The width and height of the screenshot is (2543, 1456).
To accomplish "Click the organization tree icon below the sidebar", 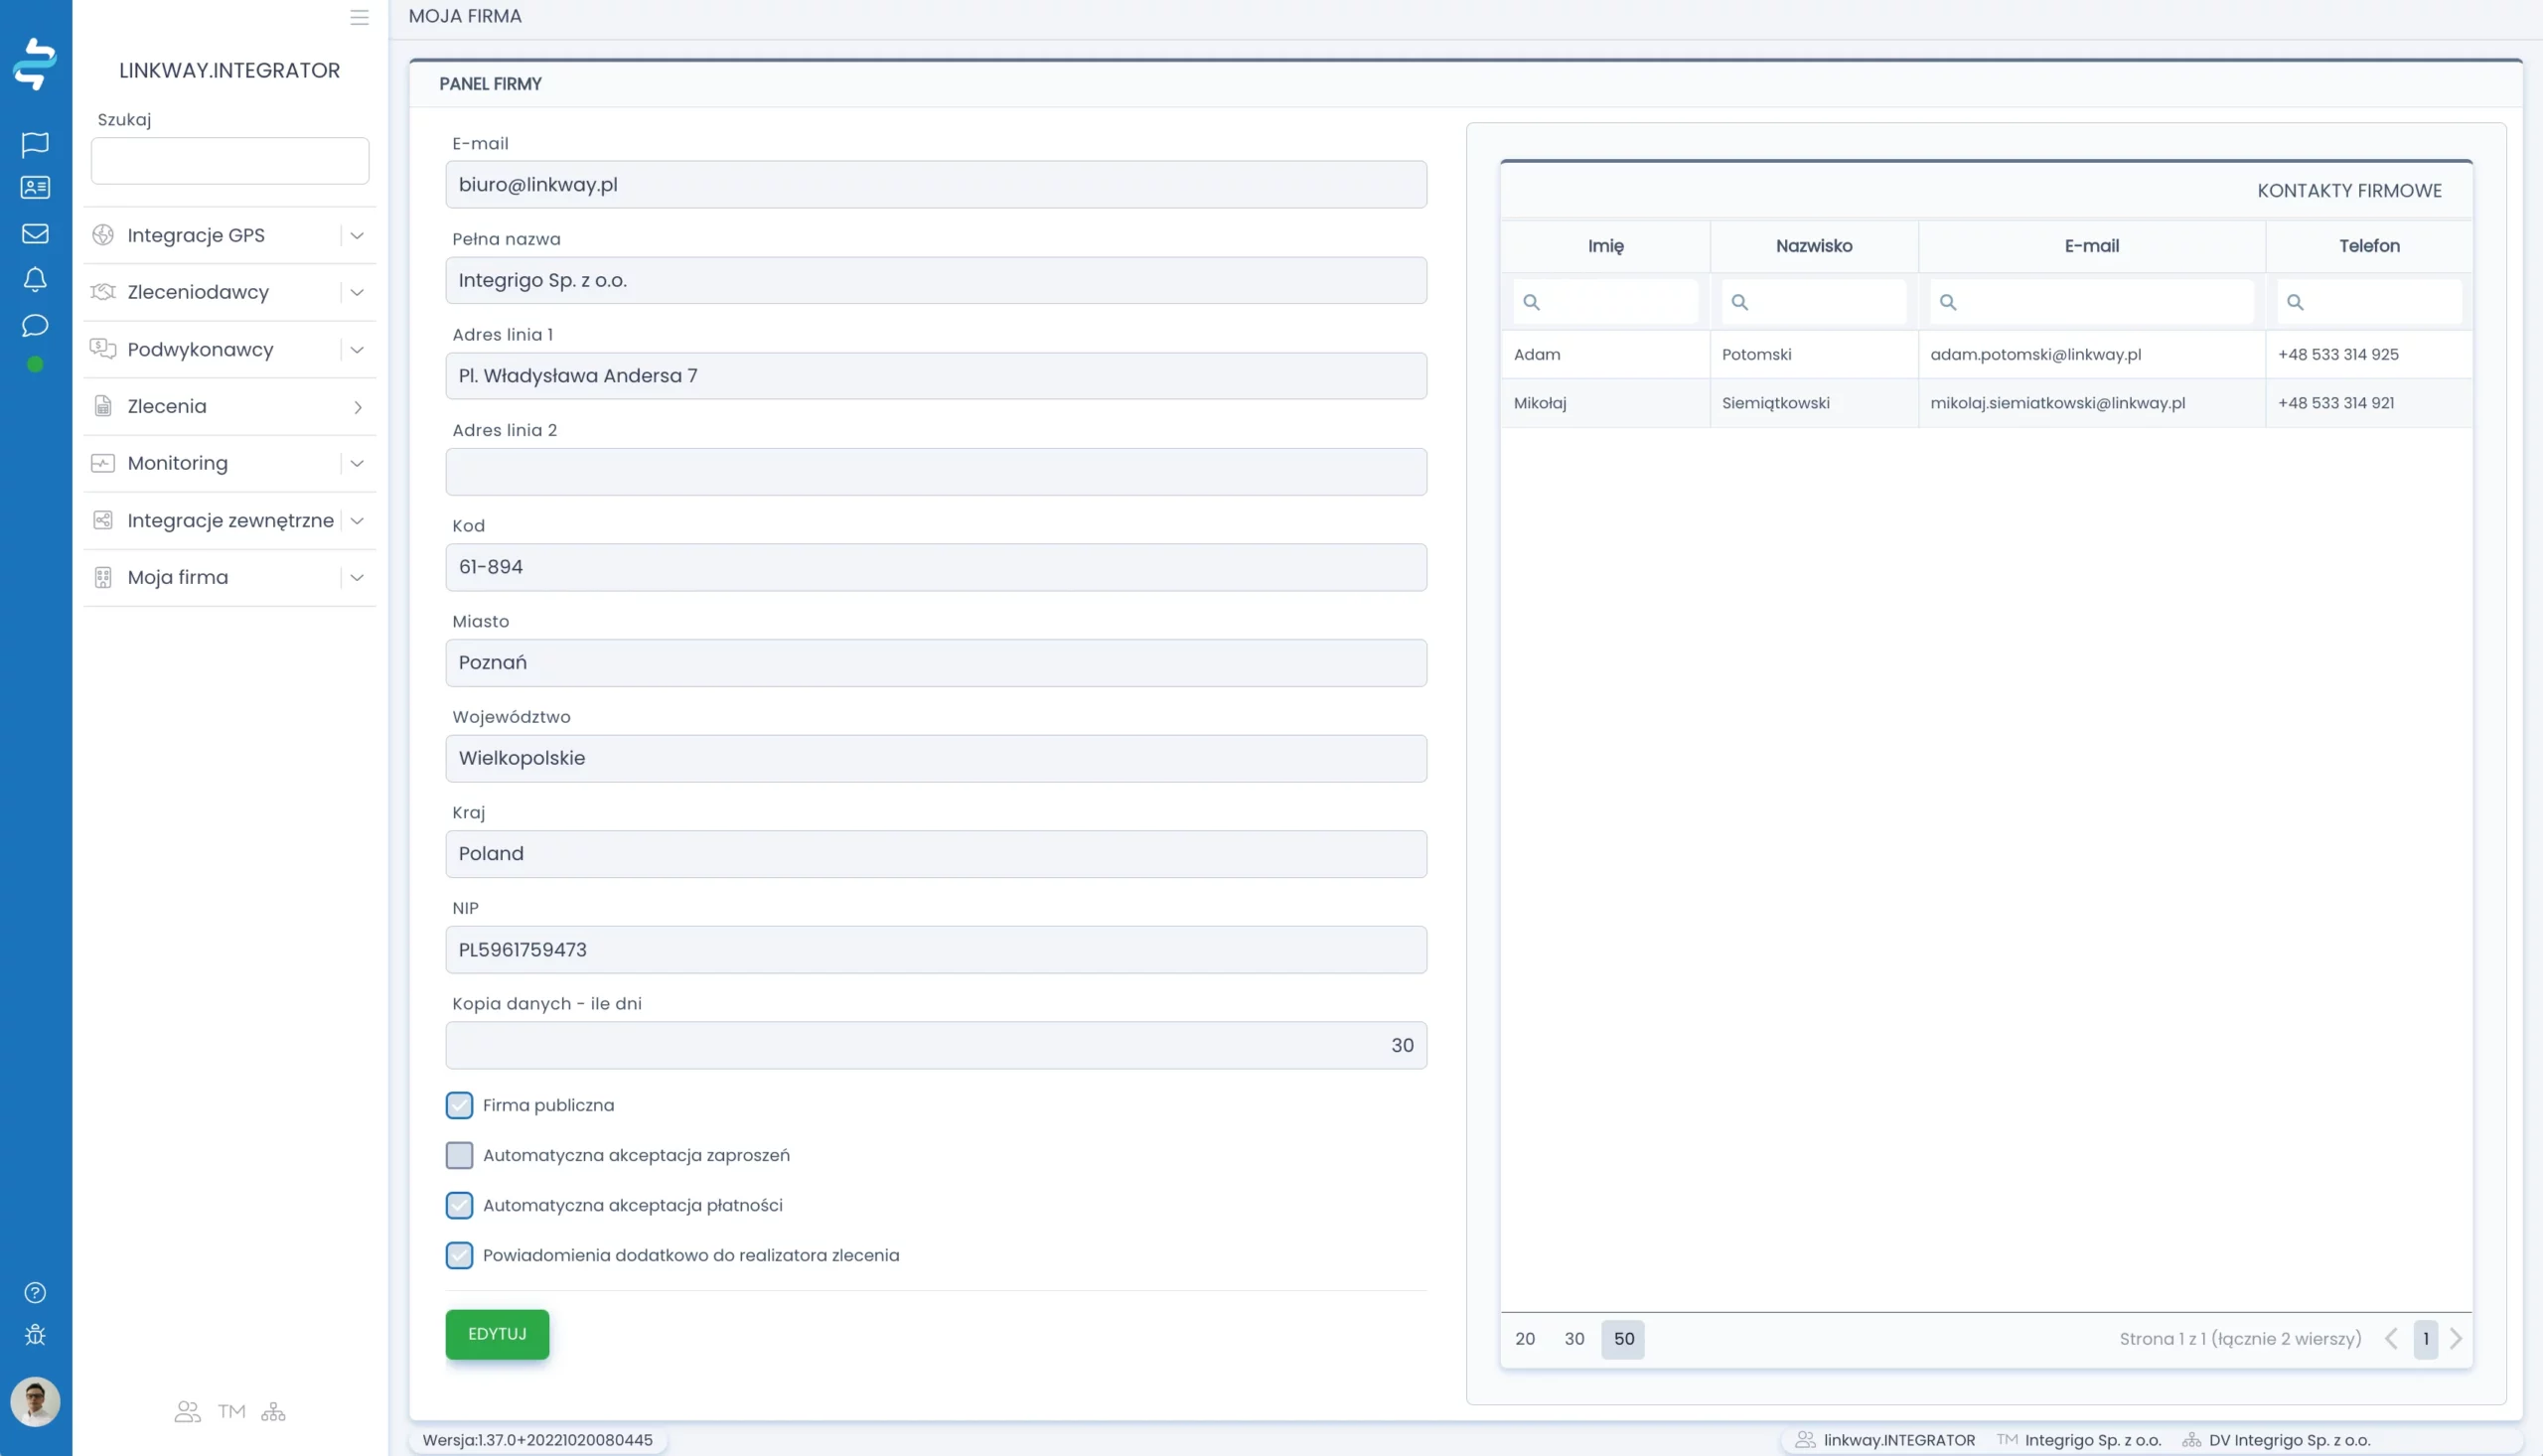I will (x=273, y=1411).
